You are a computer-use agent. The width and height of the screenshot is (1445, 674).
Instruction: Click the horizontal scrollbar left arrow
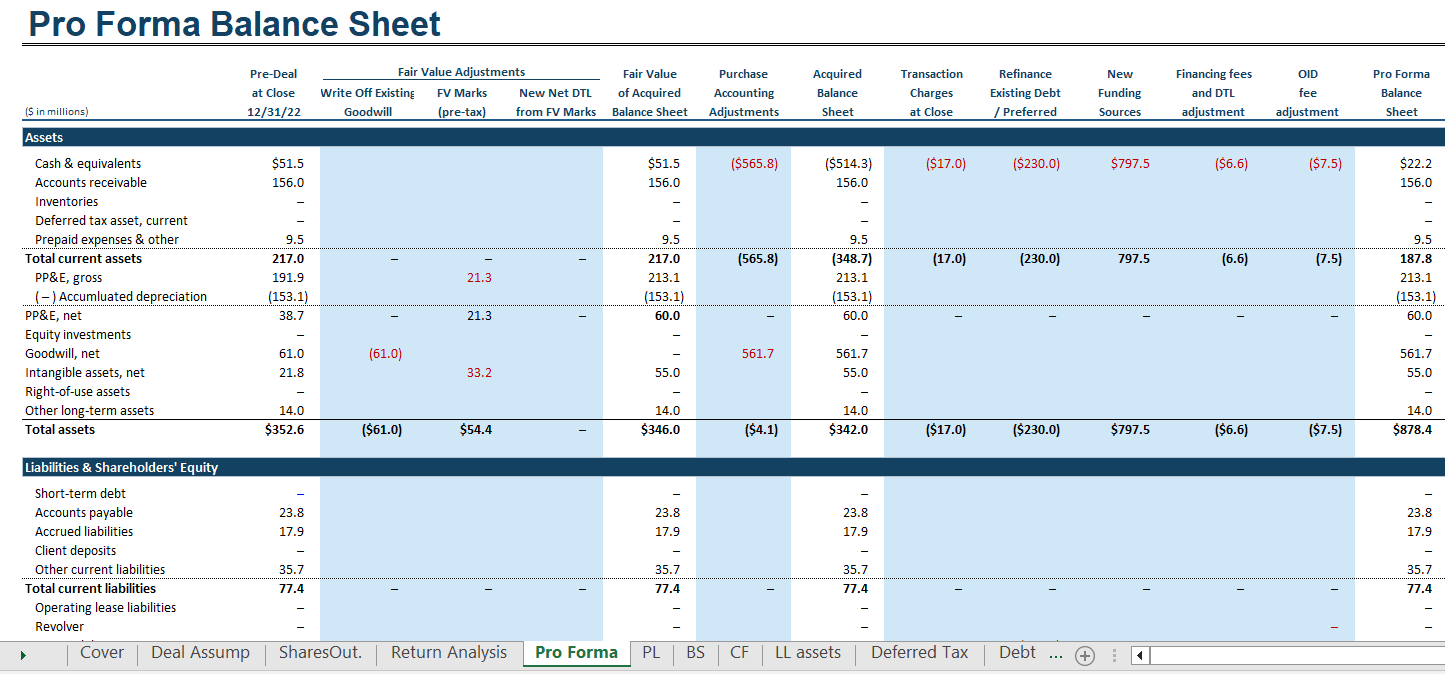1141,656
